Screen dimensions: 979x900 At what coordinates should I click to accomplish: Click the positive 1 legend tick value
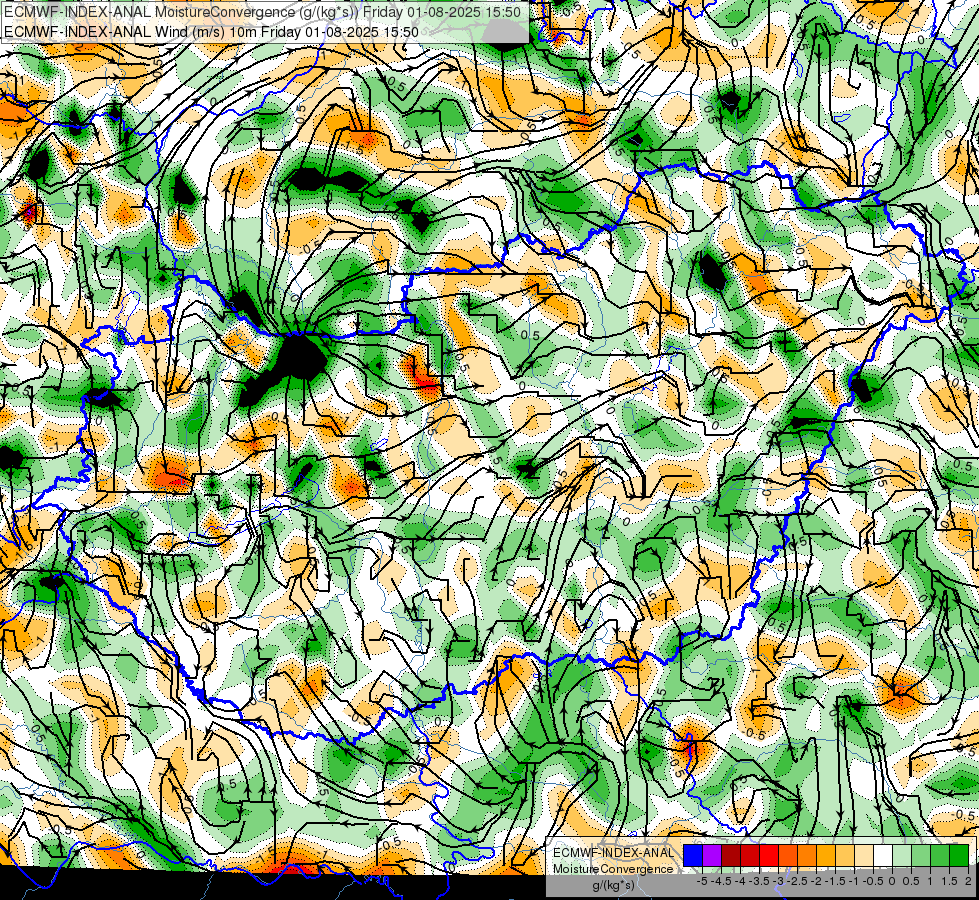click(x=930, y=881)
